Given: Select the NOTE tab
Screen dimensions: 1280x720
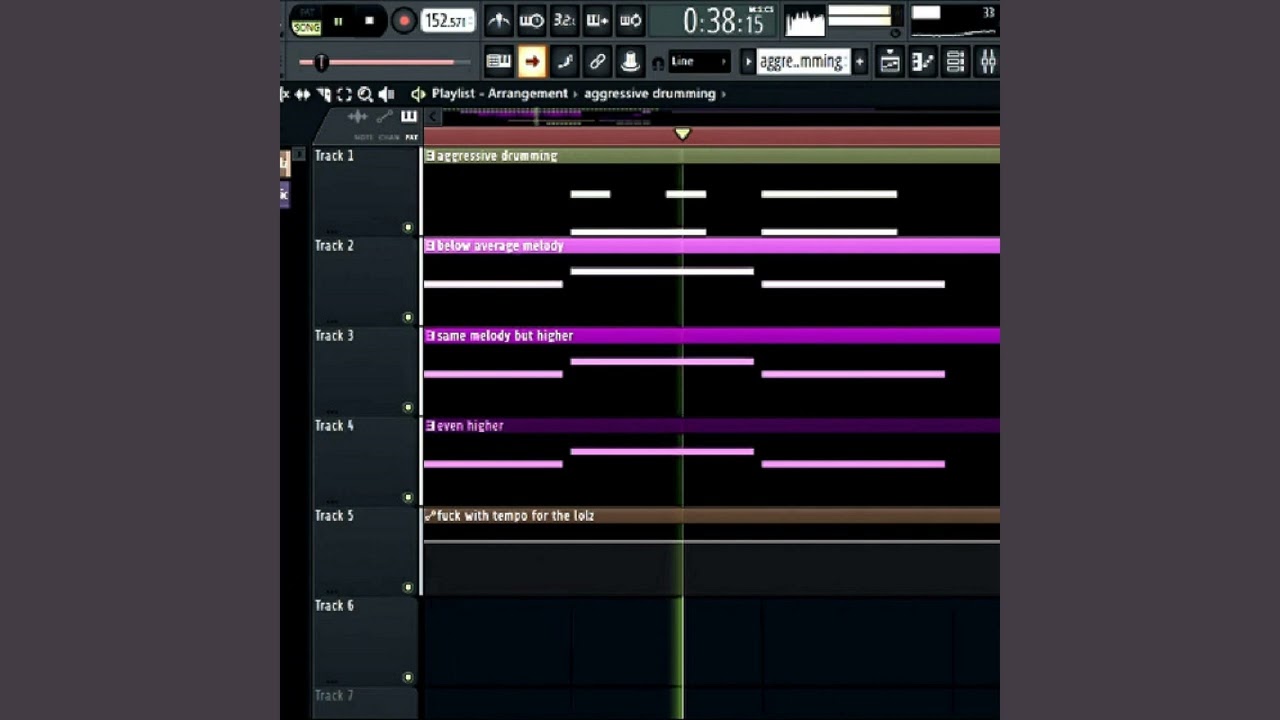Looking at the screenshot, I should tap(363, 138).
